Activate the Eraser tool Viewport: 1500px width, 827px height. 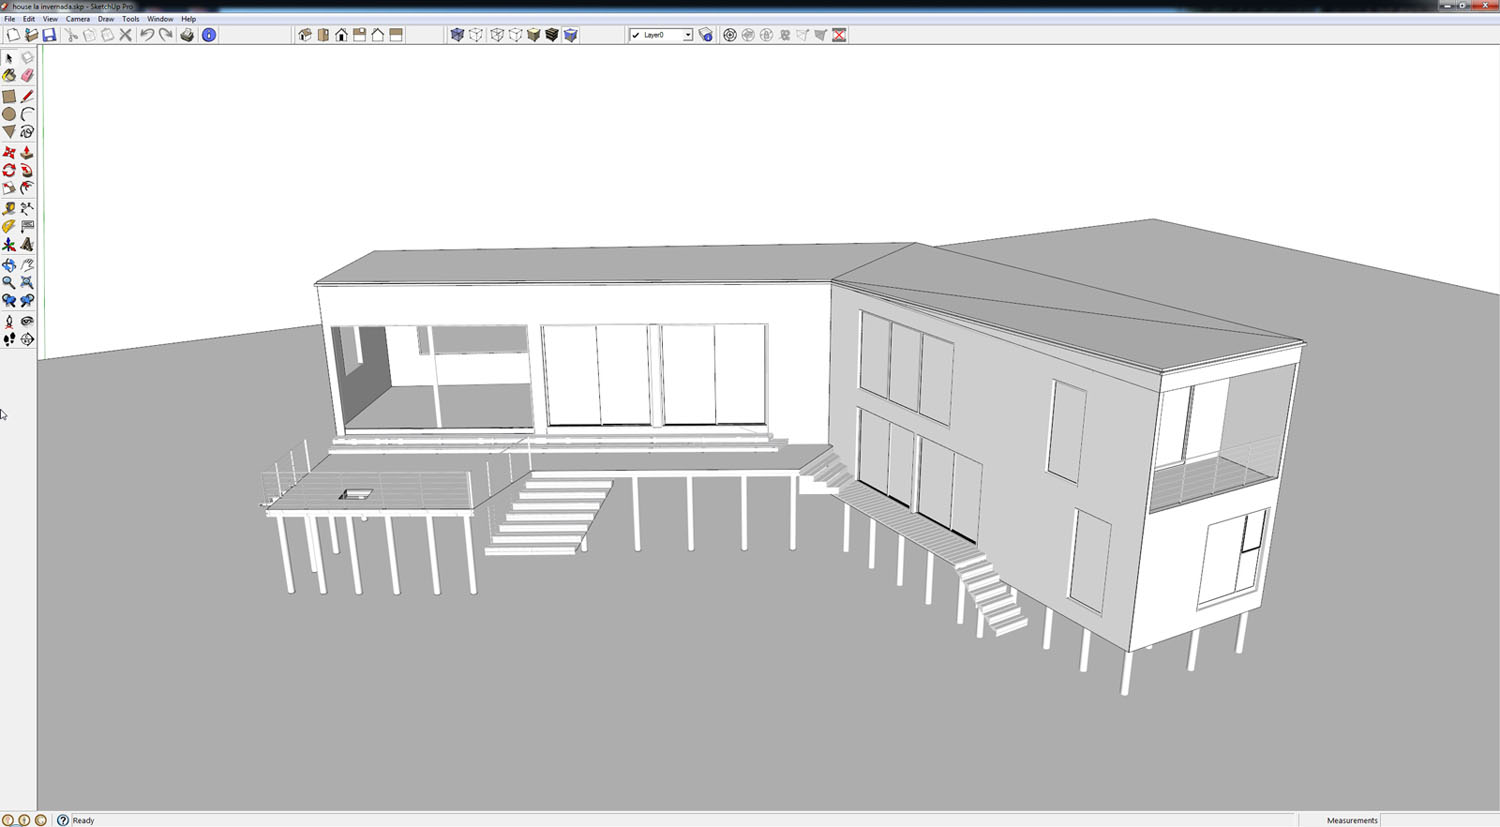point(27,76)
